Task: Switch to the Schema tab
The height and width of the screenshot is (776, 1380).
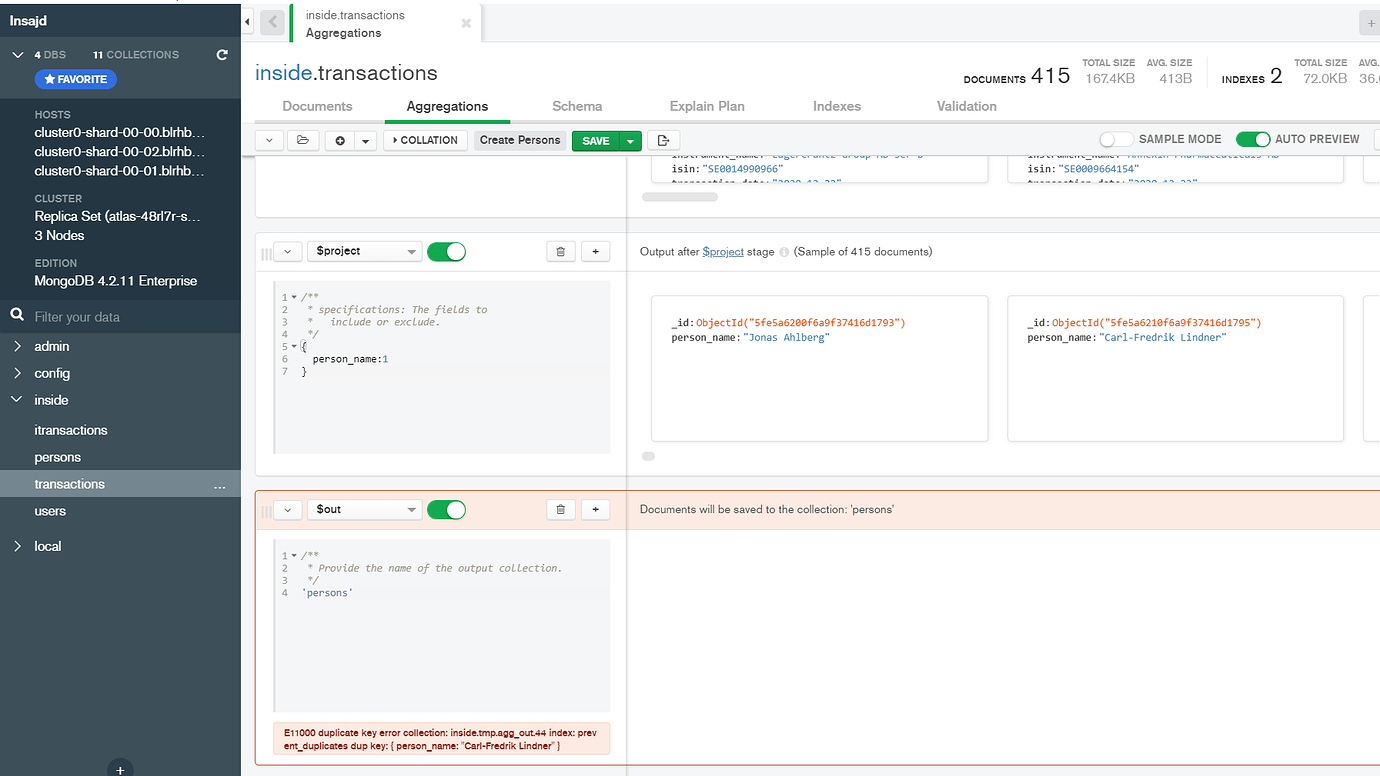Action: pos(577,106)
